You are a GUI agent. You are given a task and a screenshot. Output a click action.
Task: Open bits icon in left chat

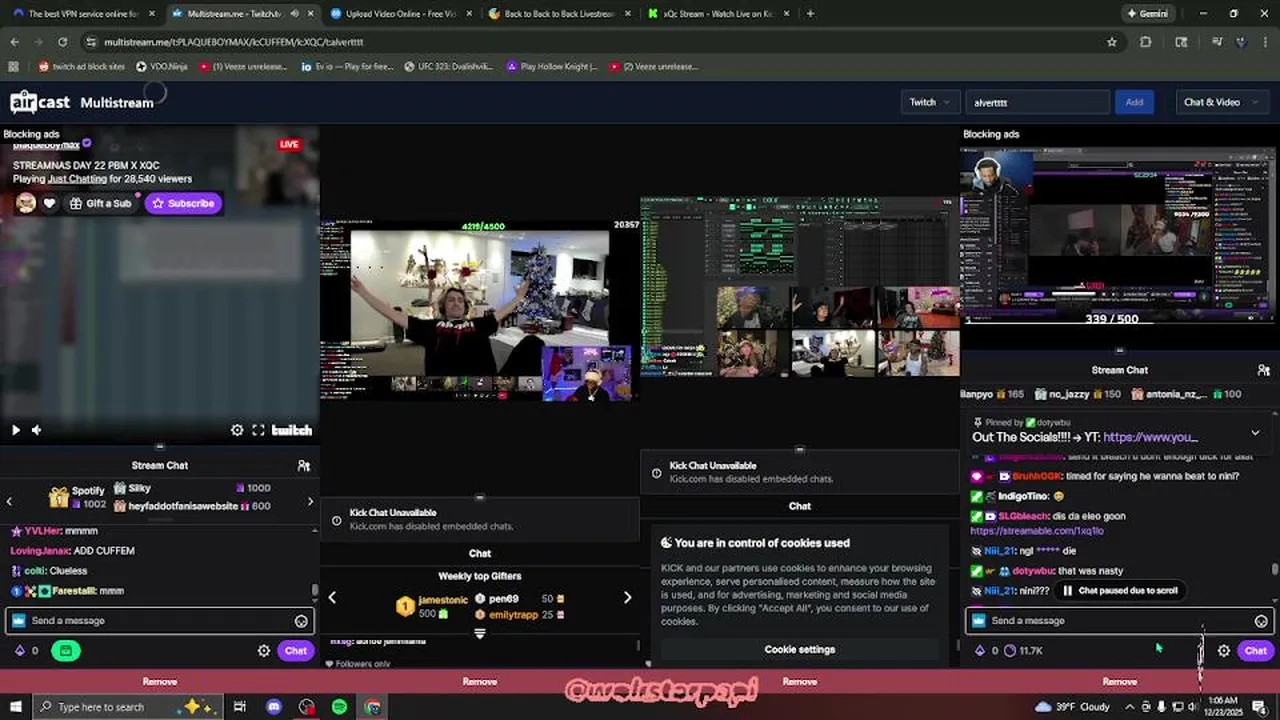(x=19, y=650)
